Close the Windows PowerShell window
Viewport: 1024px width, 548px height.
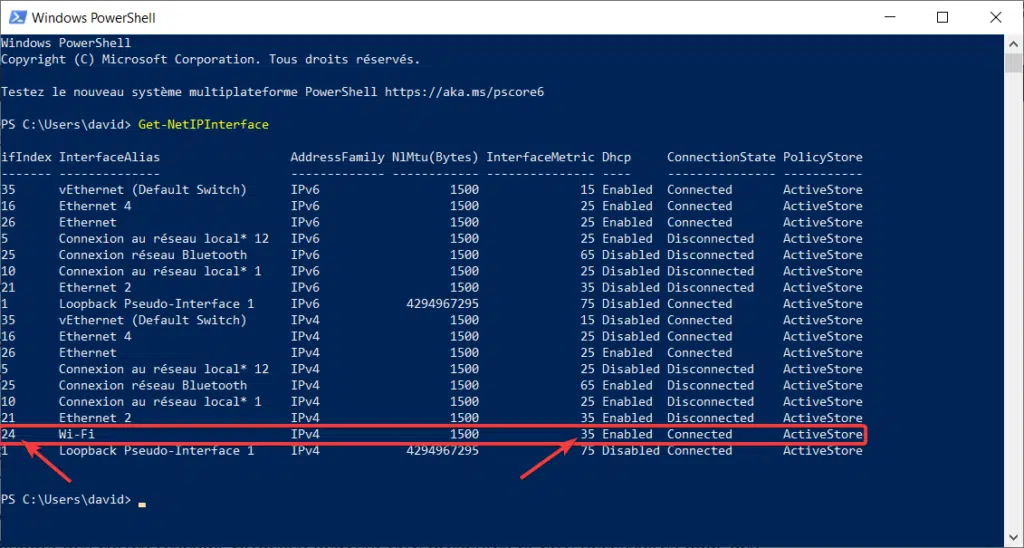[x=995, y=18]
